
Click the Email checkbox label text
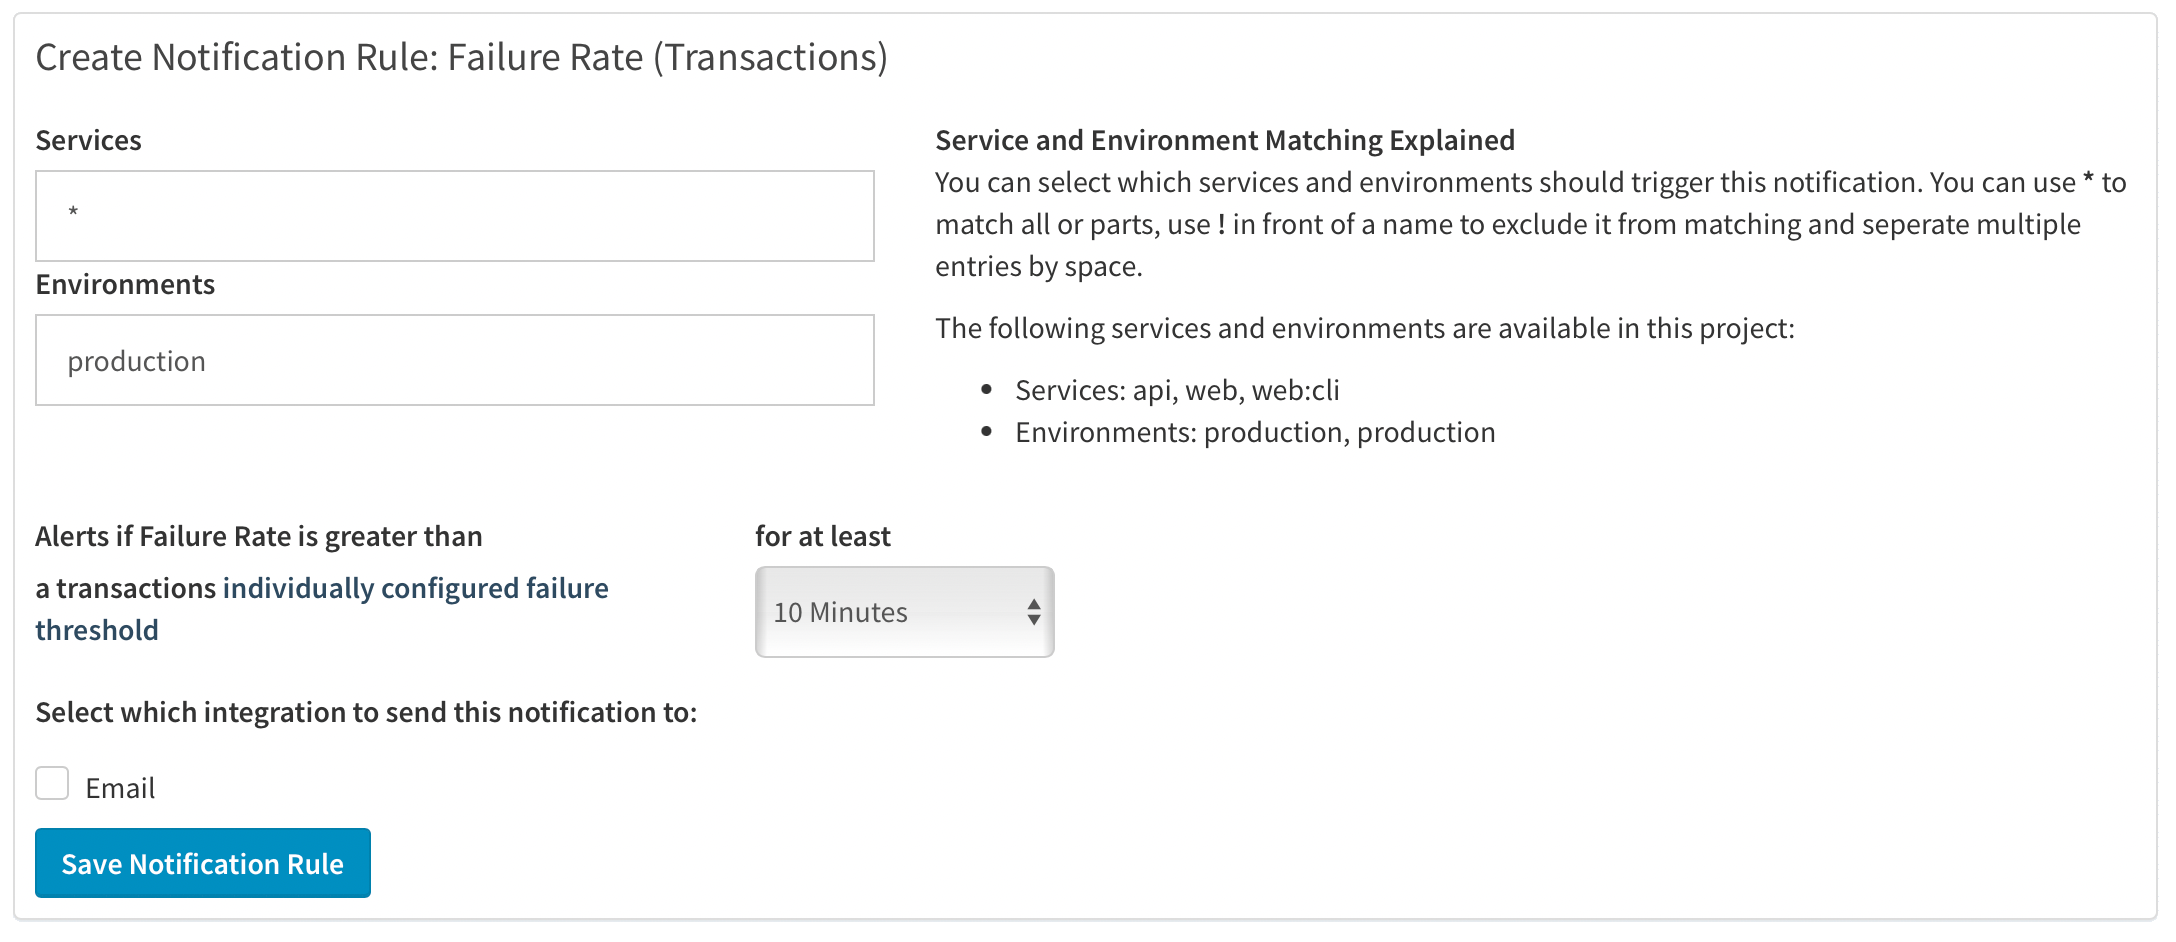[121, 788]
